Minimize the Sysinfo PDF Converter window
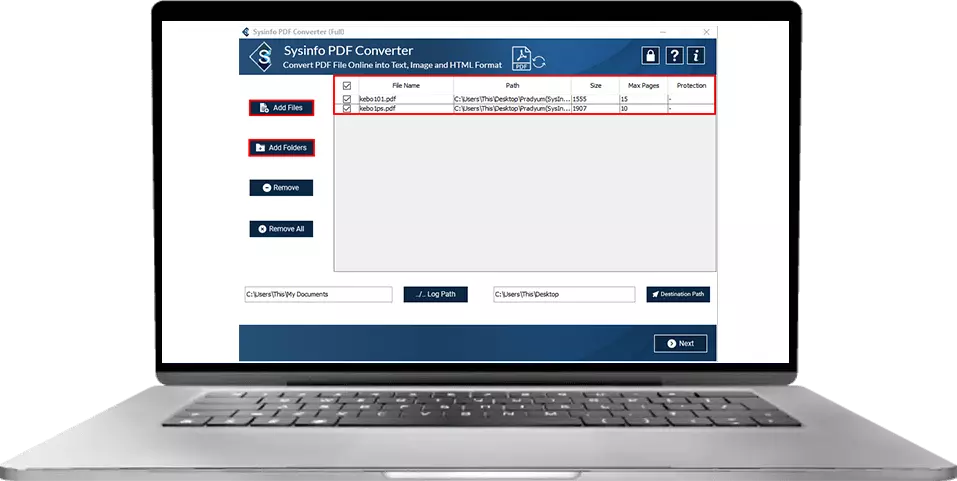The width and height of the screenshot is (957, 481). point(663,32)
